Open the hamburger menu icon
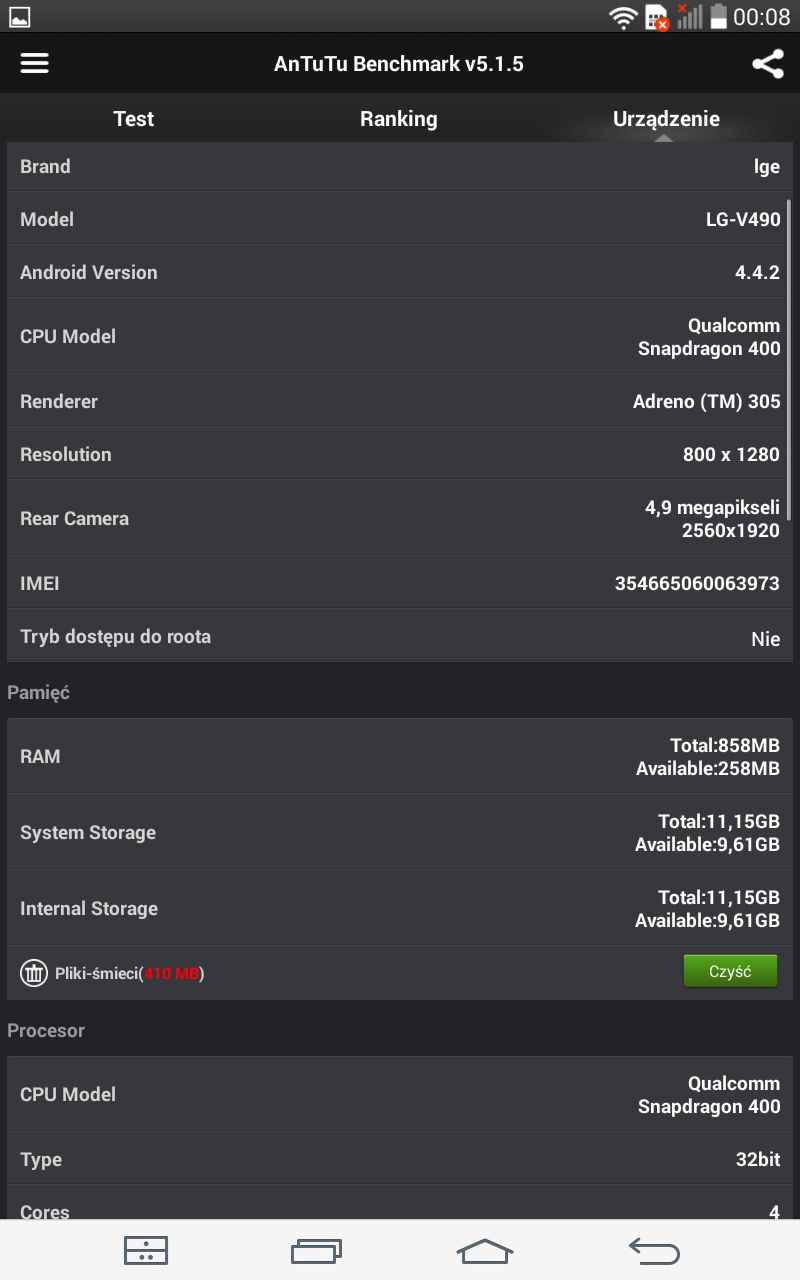The width and height of the screenshot is (800, 1280). (x=35, y=64)
